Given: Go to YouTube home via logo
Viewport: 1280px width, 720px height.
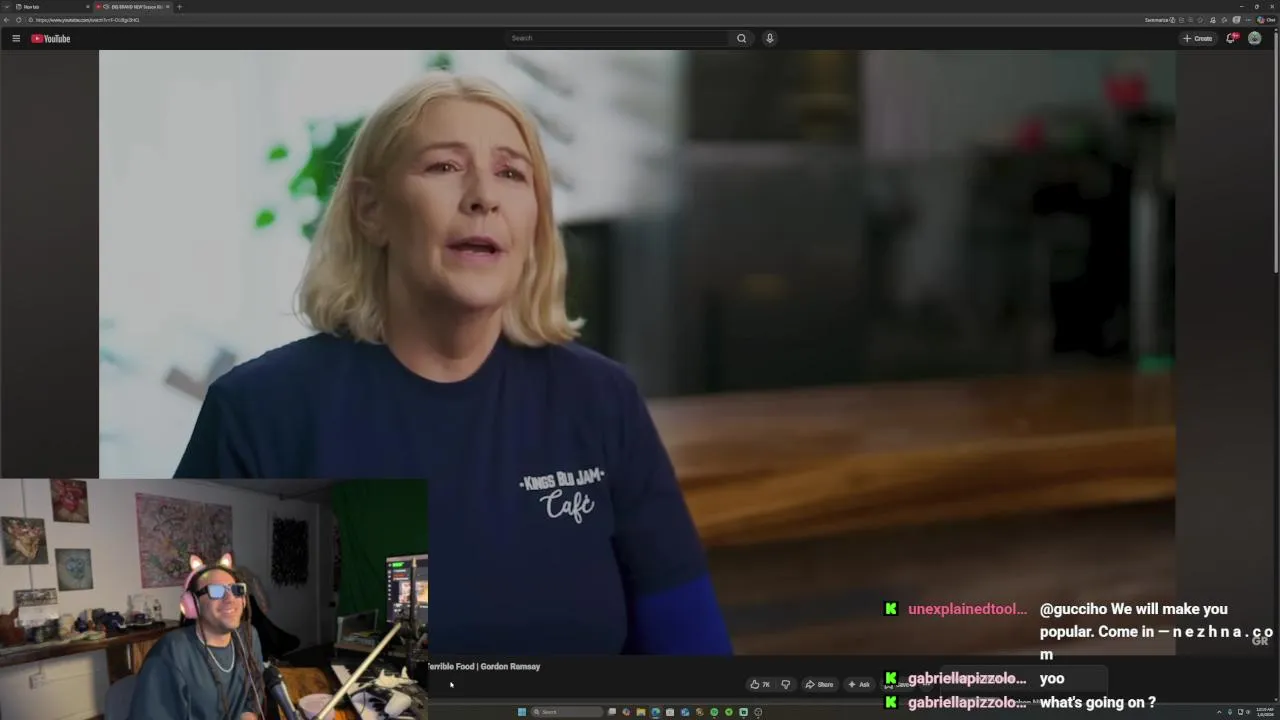Looking at the screenshot, I should click(50, 38).
